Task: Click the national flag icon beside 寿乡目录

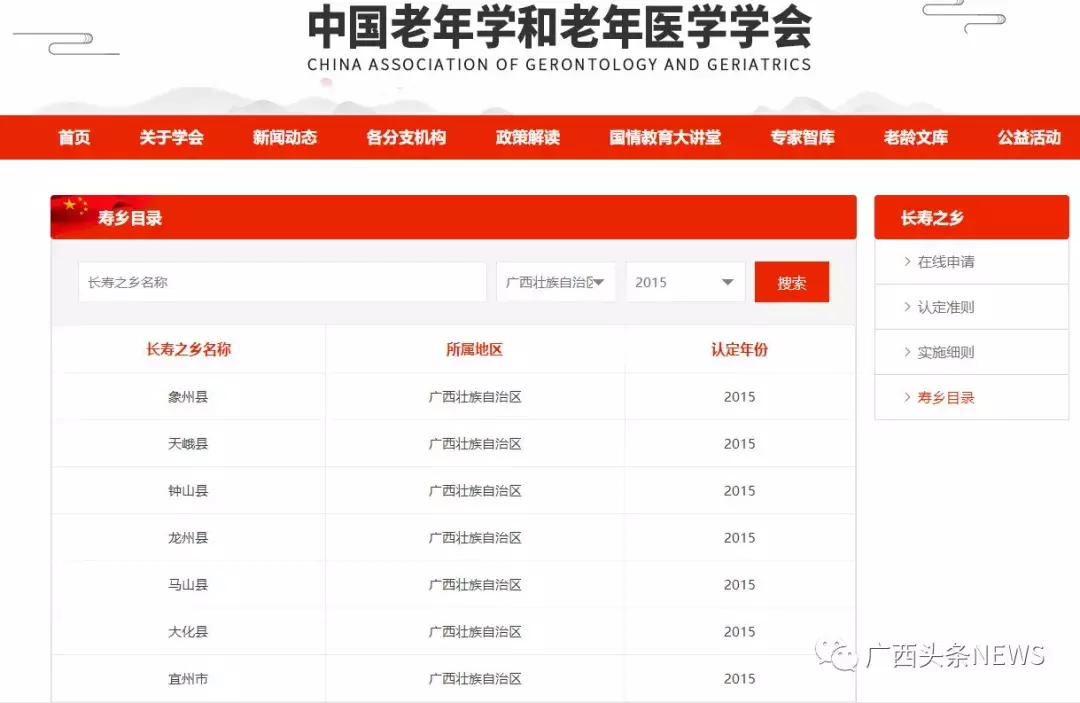Action: (72, 210)
